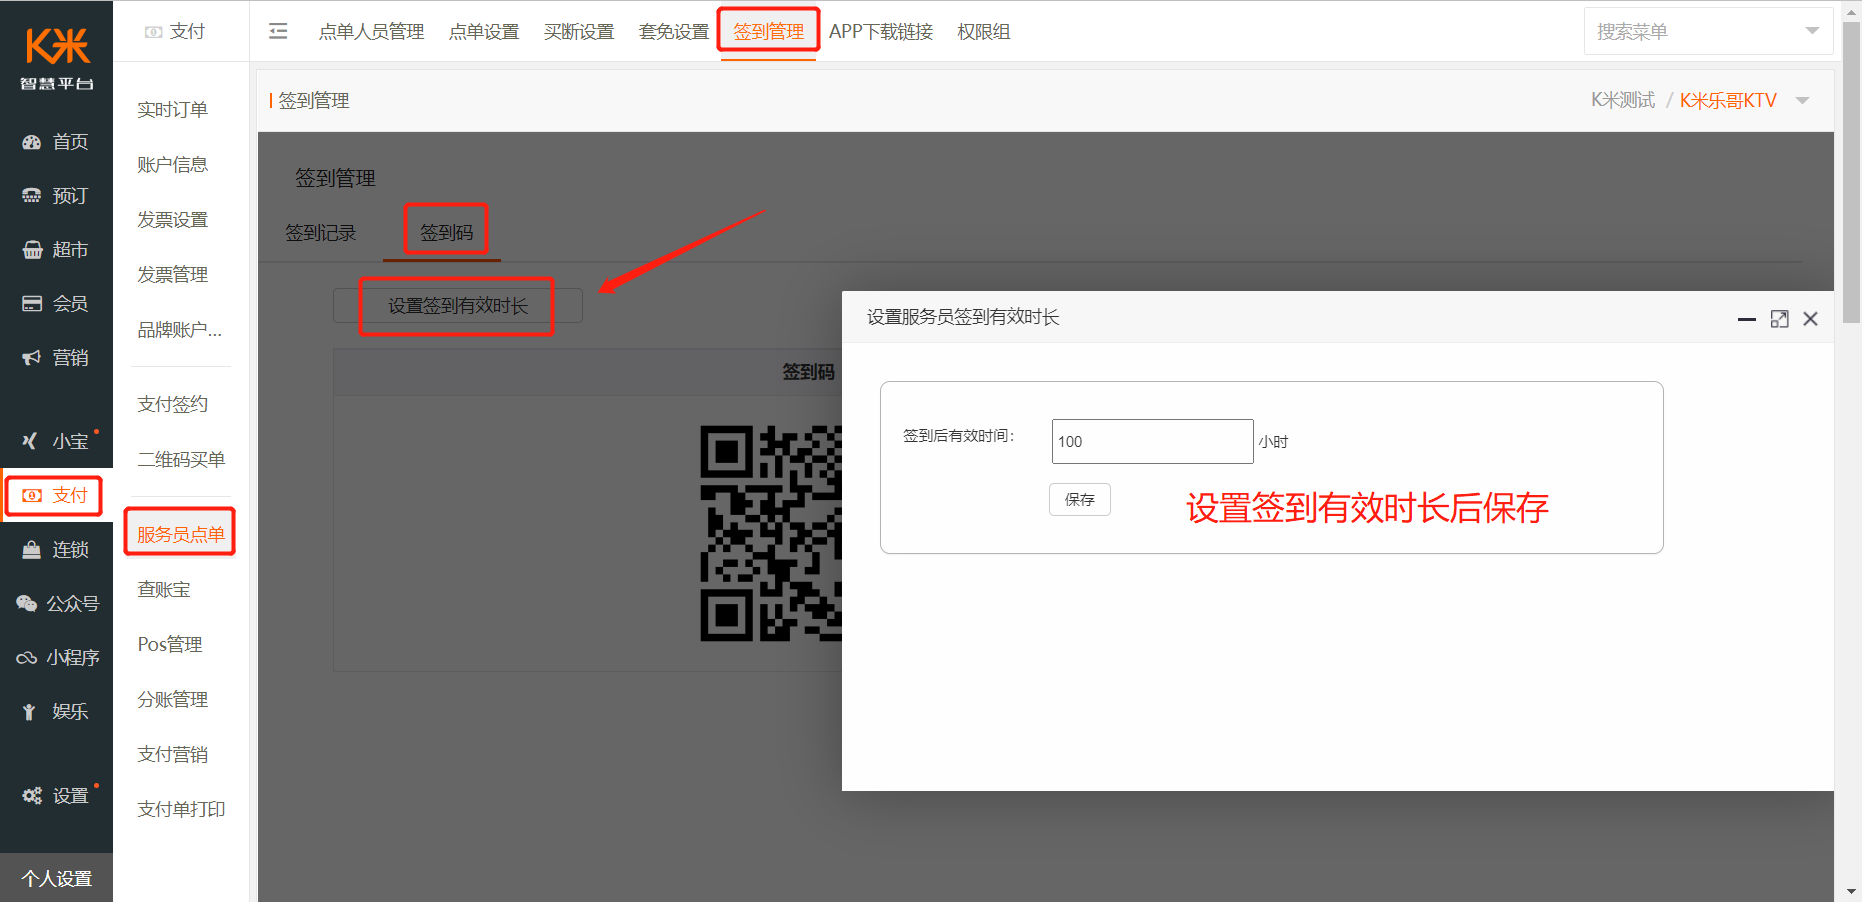The height and width of the screenshot is (902, 1862).
Task: Open 首页 dashboard icon in sidebar
Action: click(x=32, y=142)
